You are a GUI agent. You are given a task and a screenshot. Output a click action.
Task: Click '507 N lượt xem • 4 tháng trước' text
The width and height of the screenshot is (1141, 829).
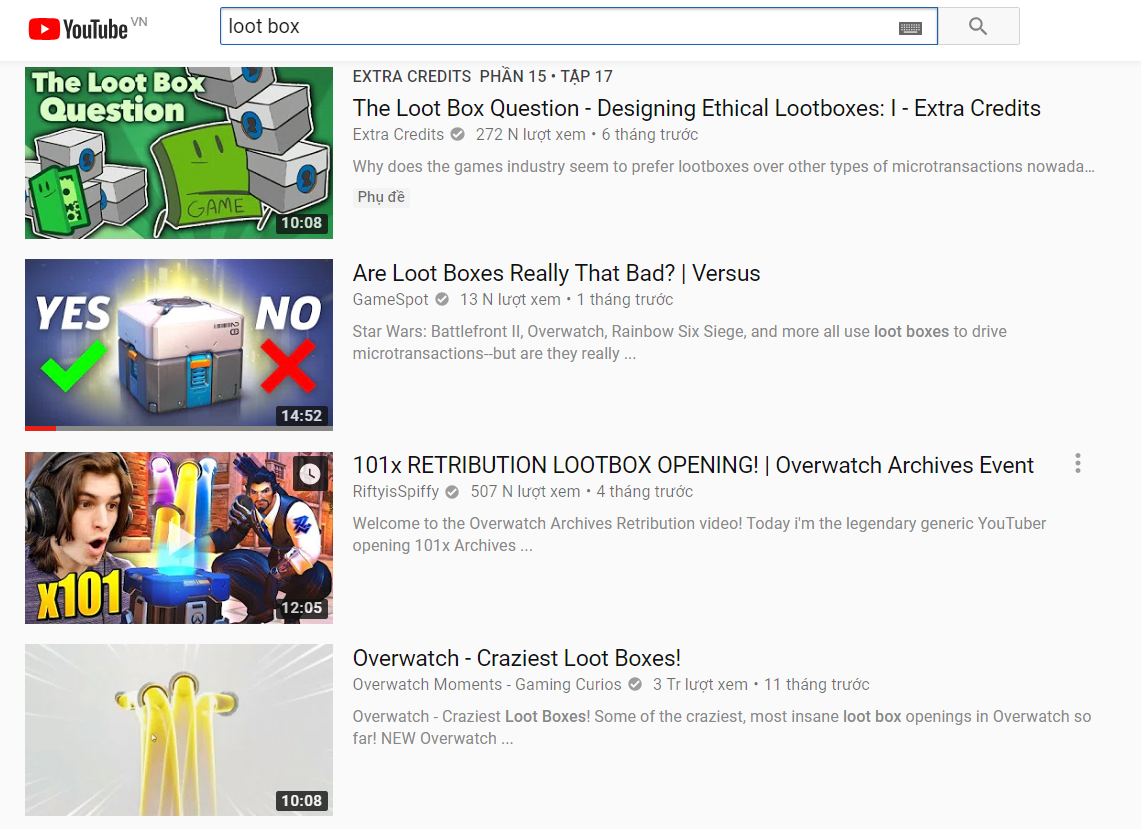pos(581,491)
